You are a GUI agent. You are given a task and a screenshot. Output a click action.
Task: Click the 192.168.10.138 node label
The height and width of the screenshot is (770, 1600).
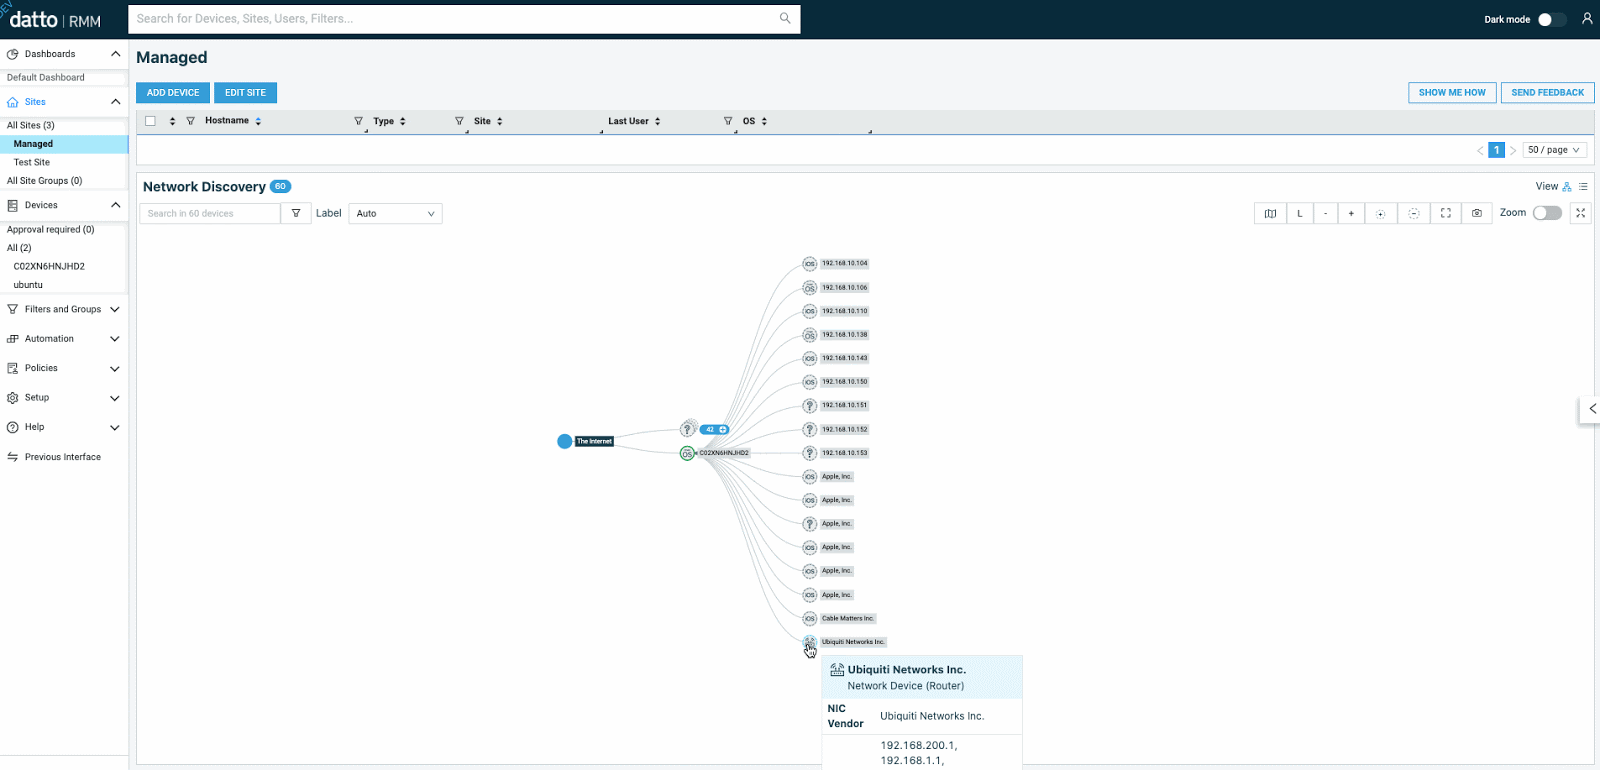[x=845, y=335]
